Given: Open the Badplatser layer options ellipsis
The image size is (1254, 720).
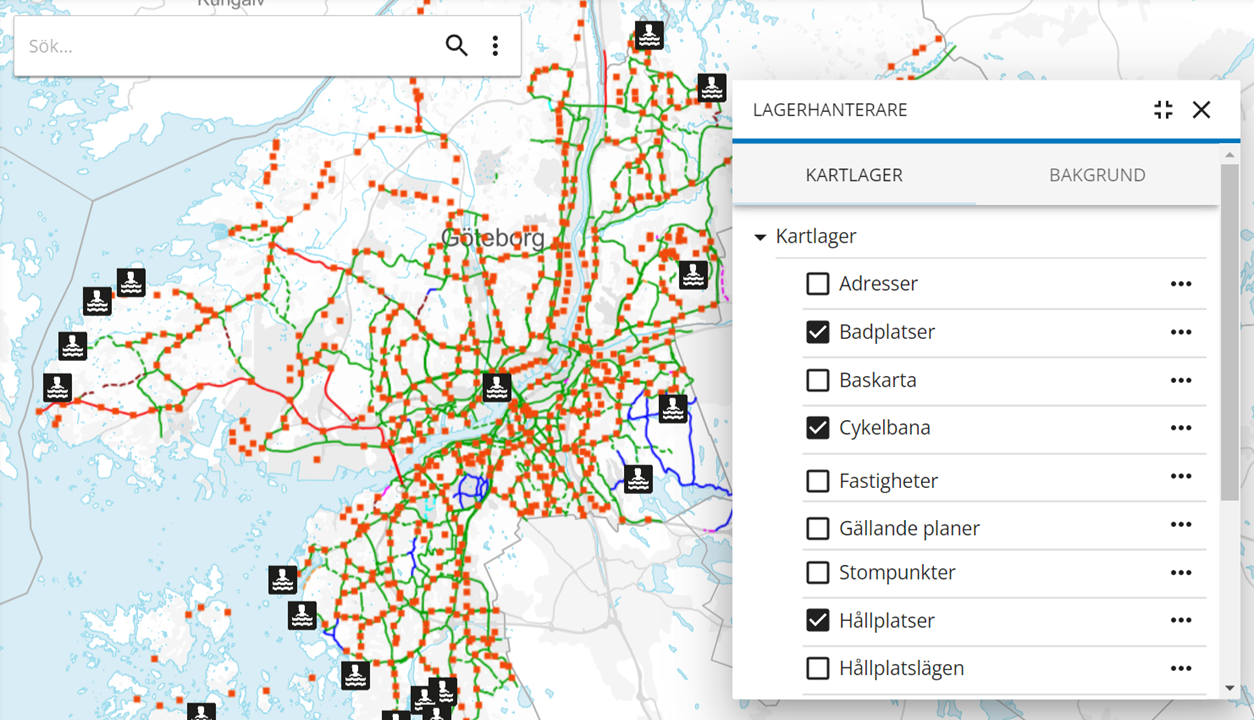Looking at the screenshot, I should [1180, 332].
